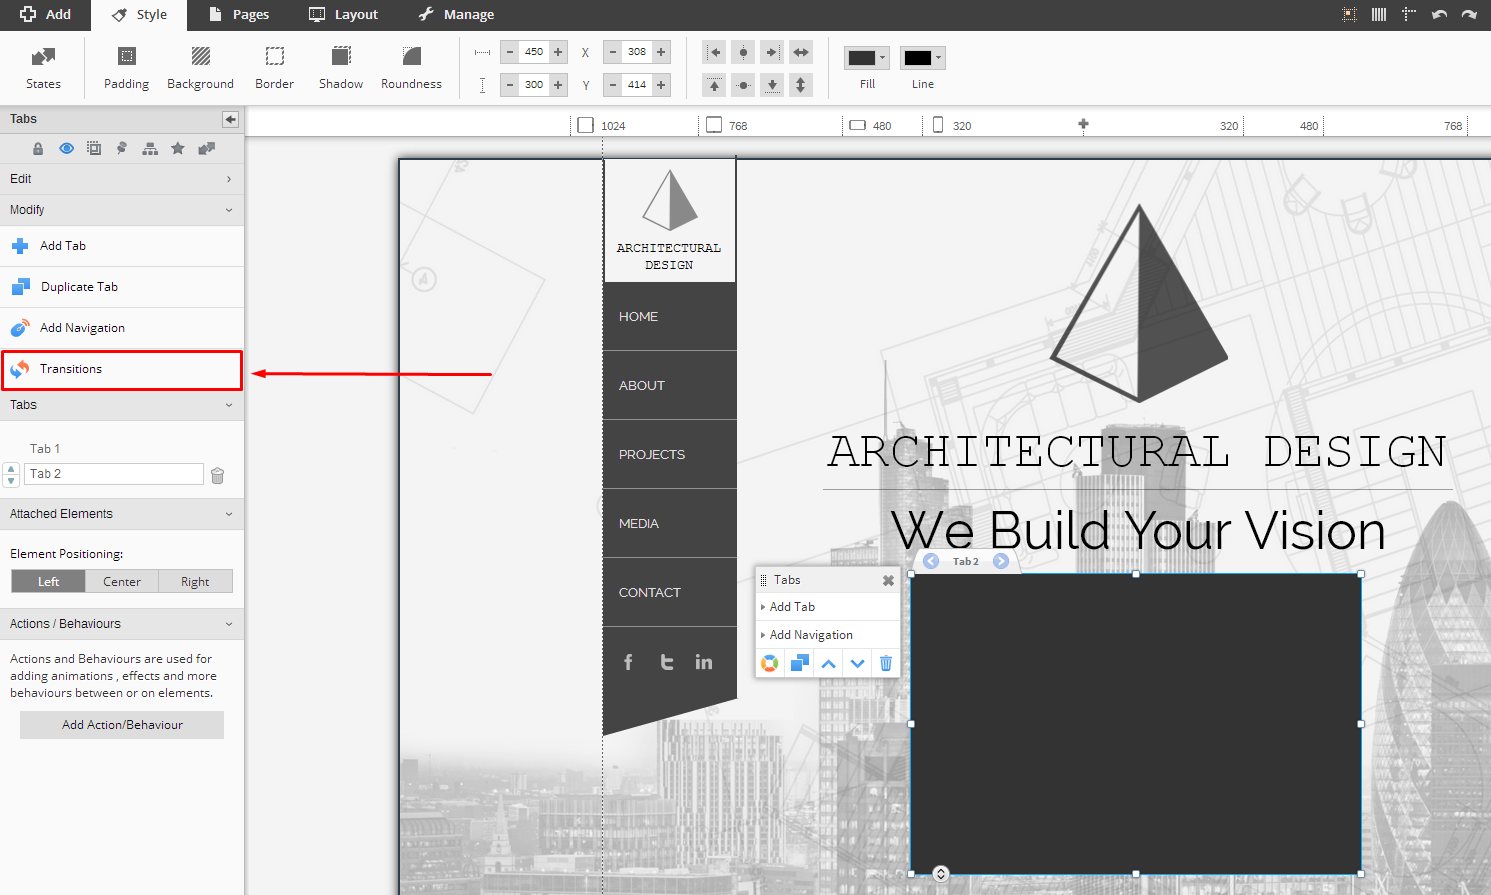
Task: Delete Tab 2 with trash icon
Action: pos(218,475)
